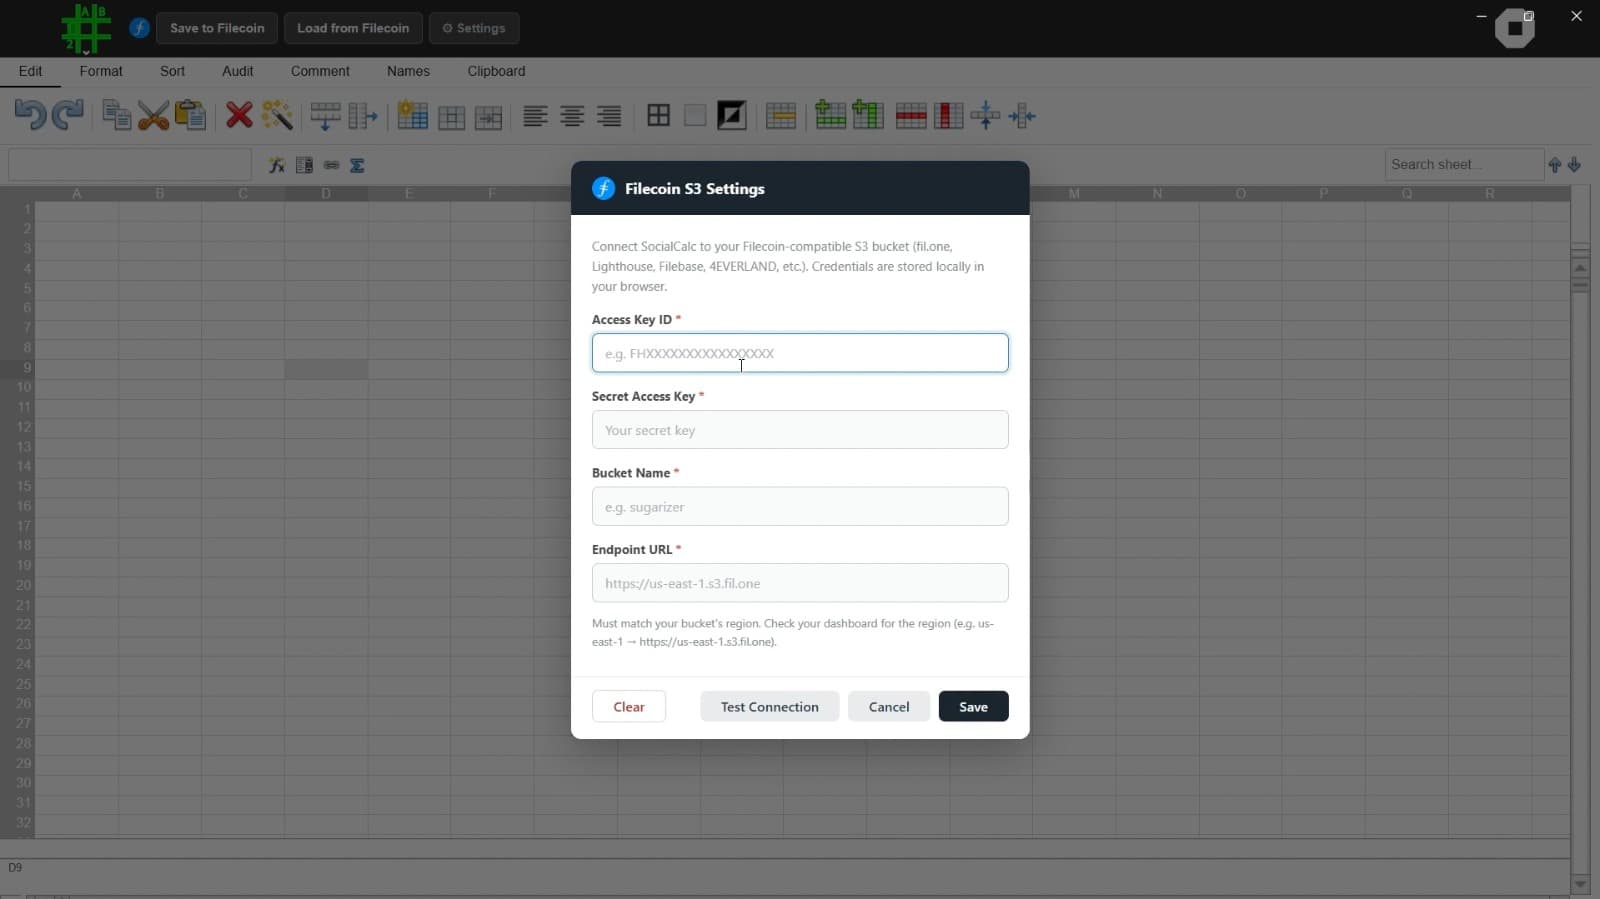Click the blue Filecoin icon in the title bar
Image resolution: width=1600 pixels, height=899 pixels.
[139, 28]
